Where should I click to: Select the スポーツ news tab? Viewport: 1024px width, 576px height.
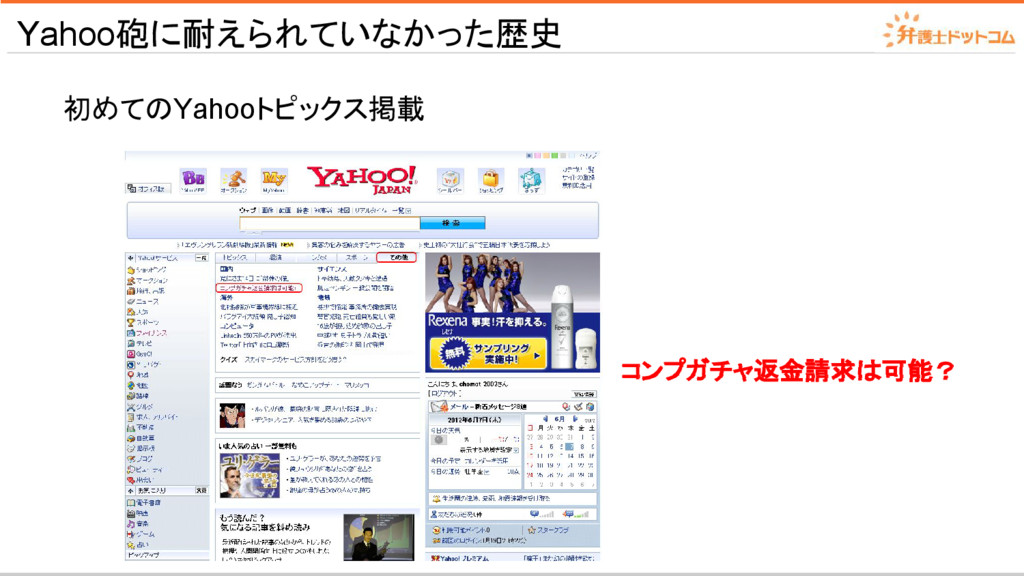357,258
